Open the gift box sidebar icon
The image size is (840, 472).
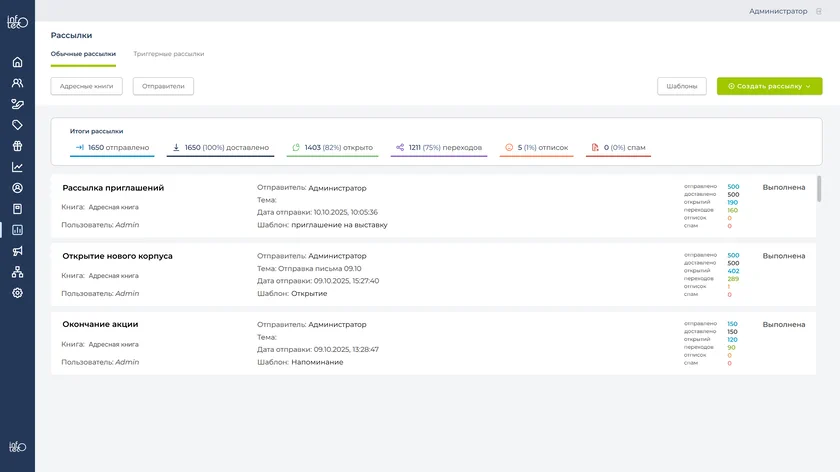[x=17, y=146]
